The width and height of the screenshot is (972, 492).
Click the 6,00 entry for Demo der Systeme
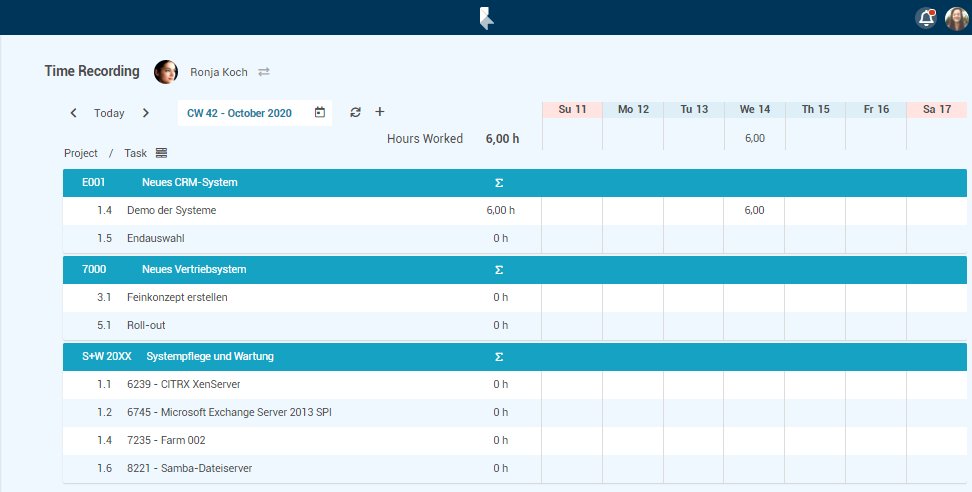click(754, 211)
